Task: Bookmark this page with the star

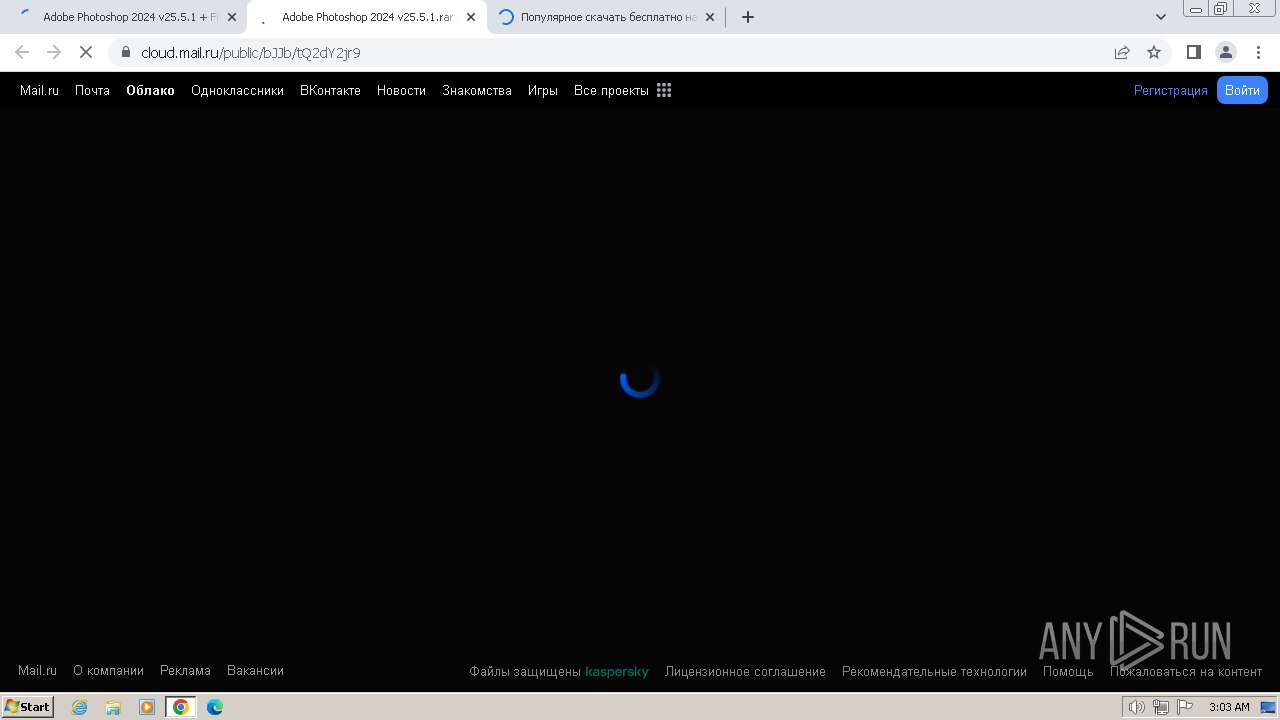Action: (x=1154, y=52)
